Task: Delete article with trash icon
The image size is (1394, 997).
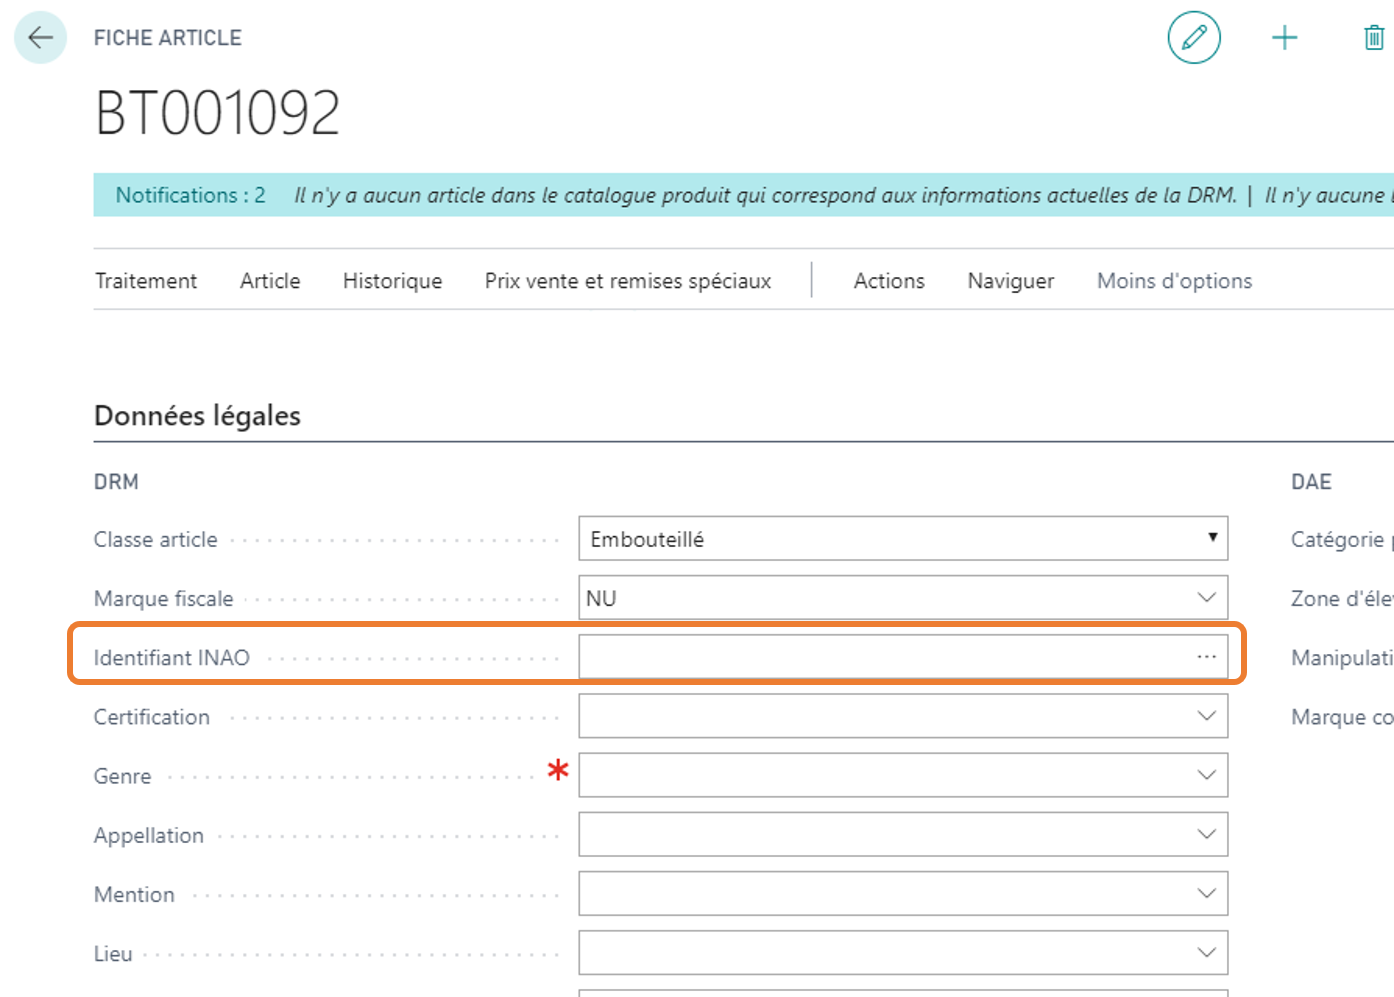Action: coord(1374,38)
